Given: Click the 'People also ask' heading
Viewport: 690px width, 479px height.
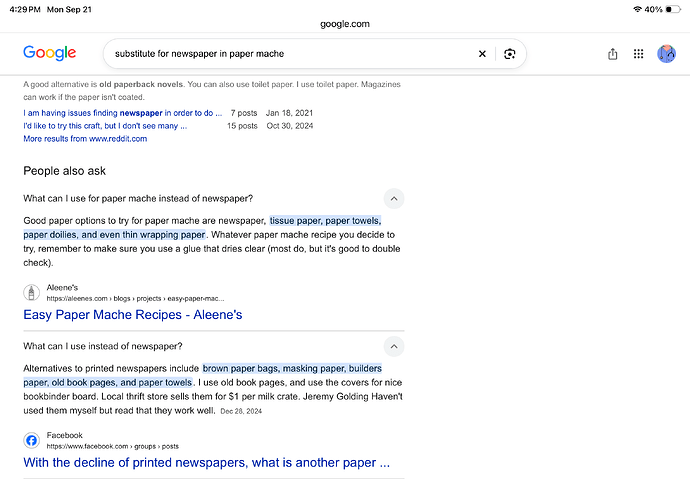Looking at the screenshot, I should 64,171.
